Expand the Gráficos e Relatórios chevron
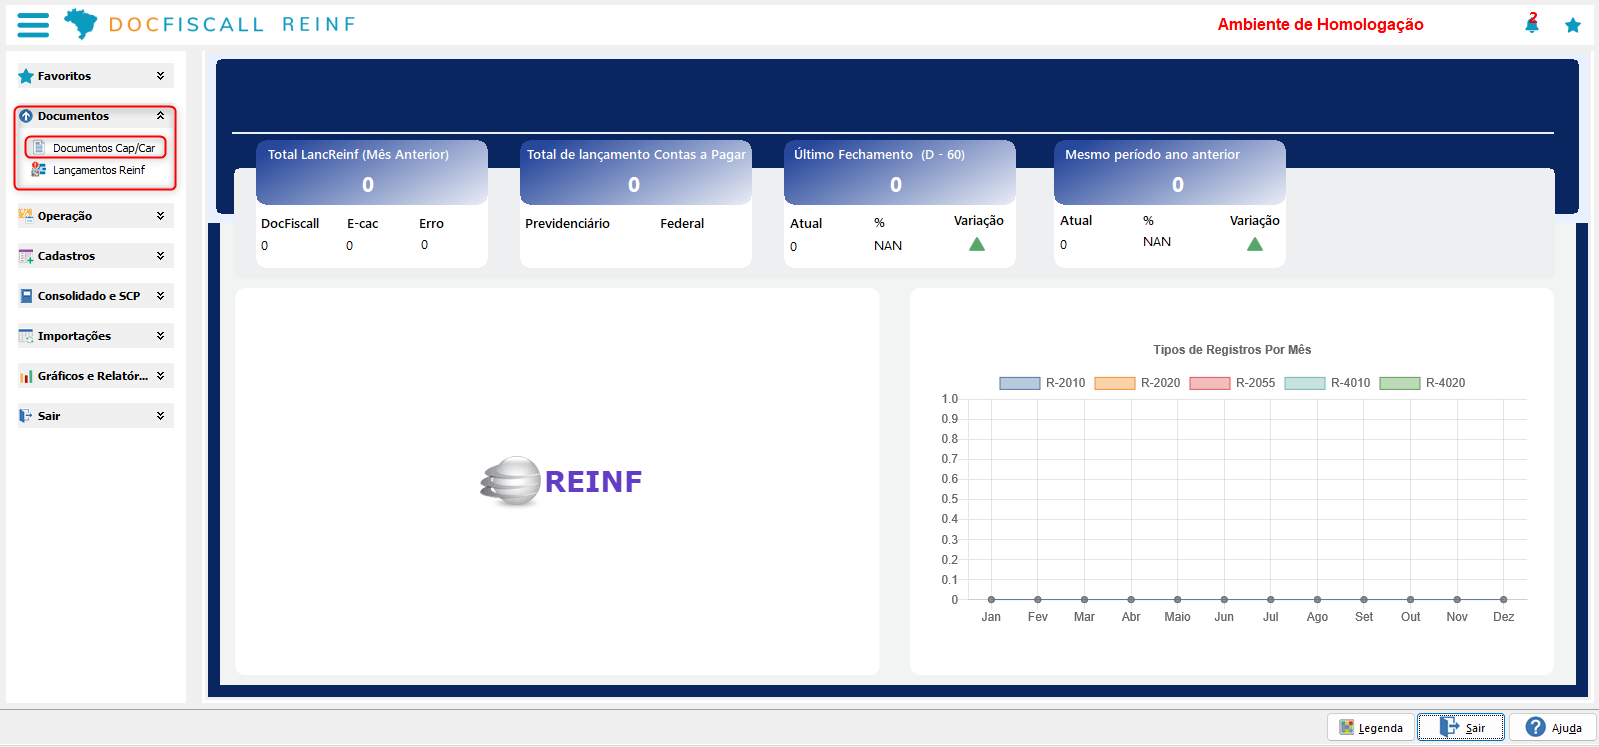This screenshot has width=1599, height=747. (x=160, y=376)
